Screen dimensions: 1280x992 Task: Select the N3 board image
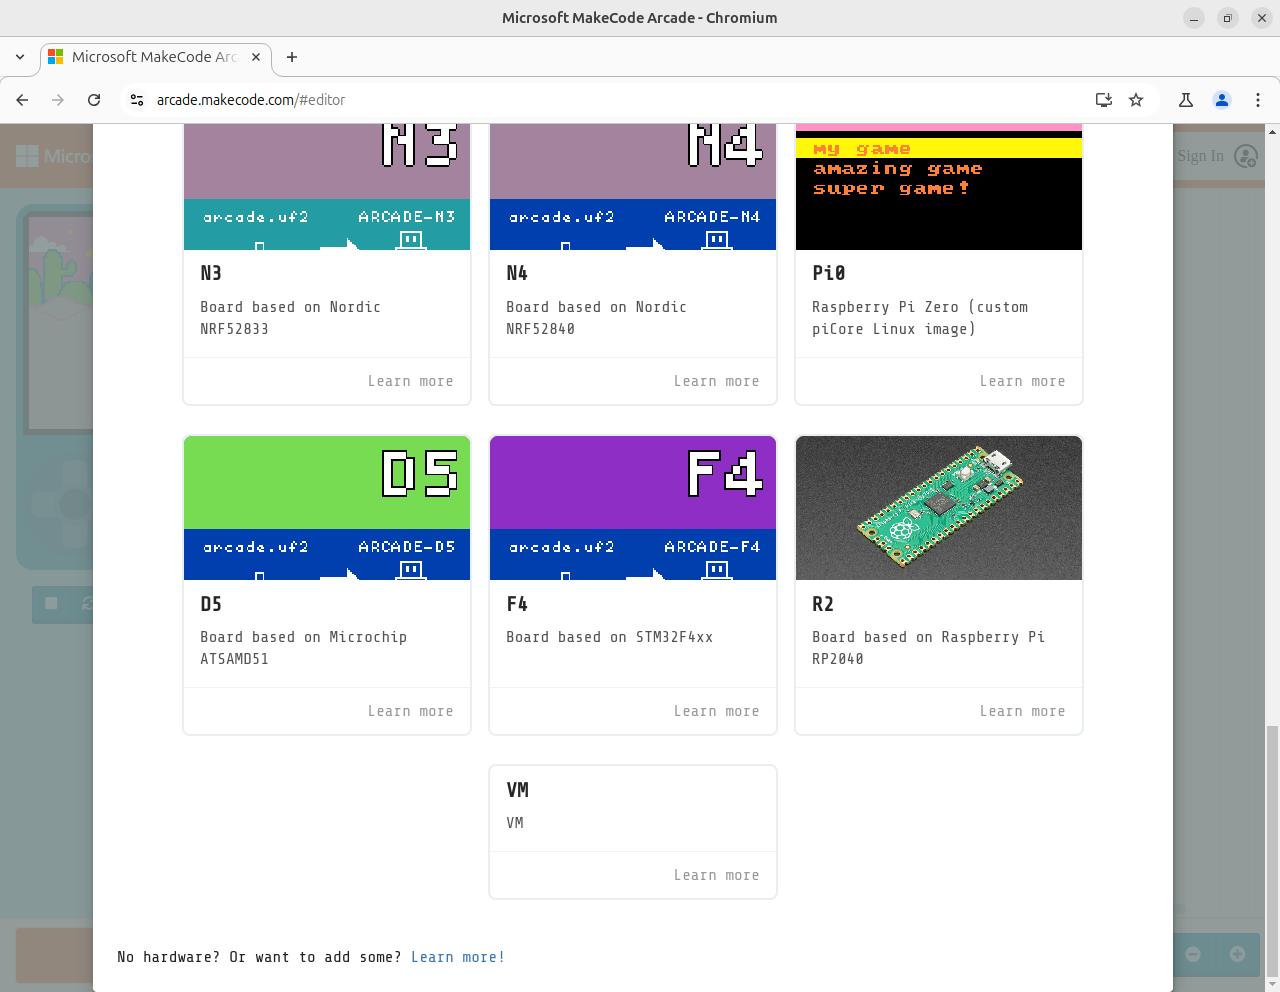(327, 187)
